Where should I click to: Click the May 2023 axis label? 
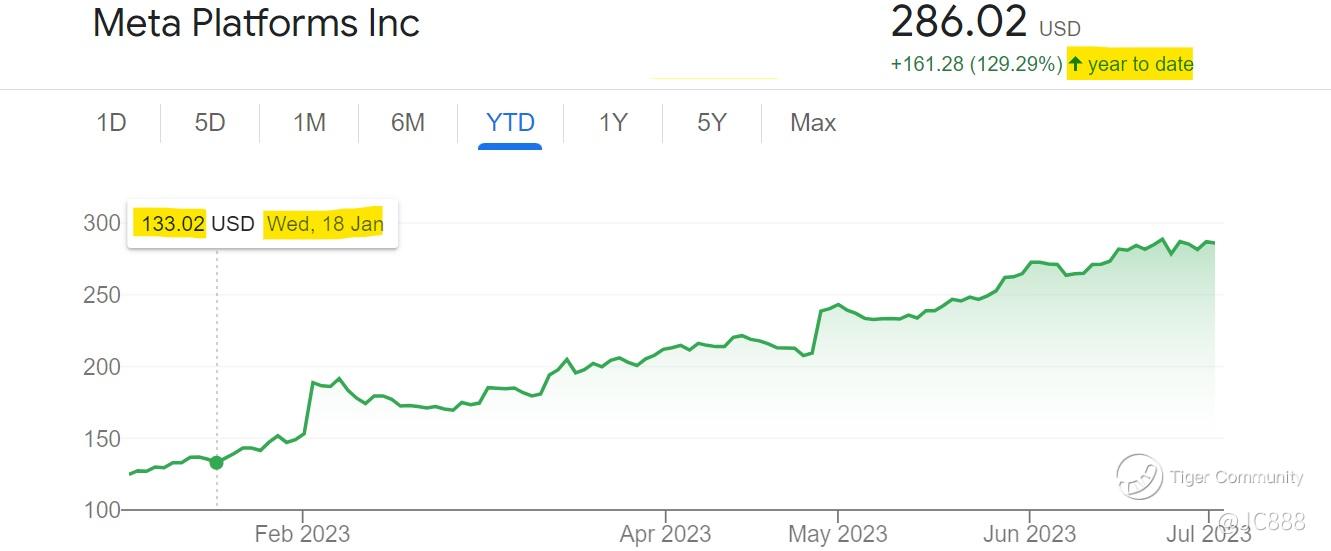click(x=837, y=533)
